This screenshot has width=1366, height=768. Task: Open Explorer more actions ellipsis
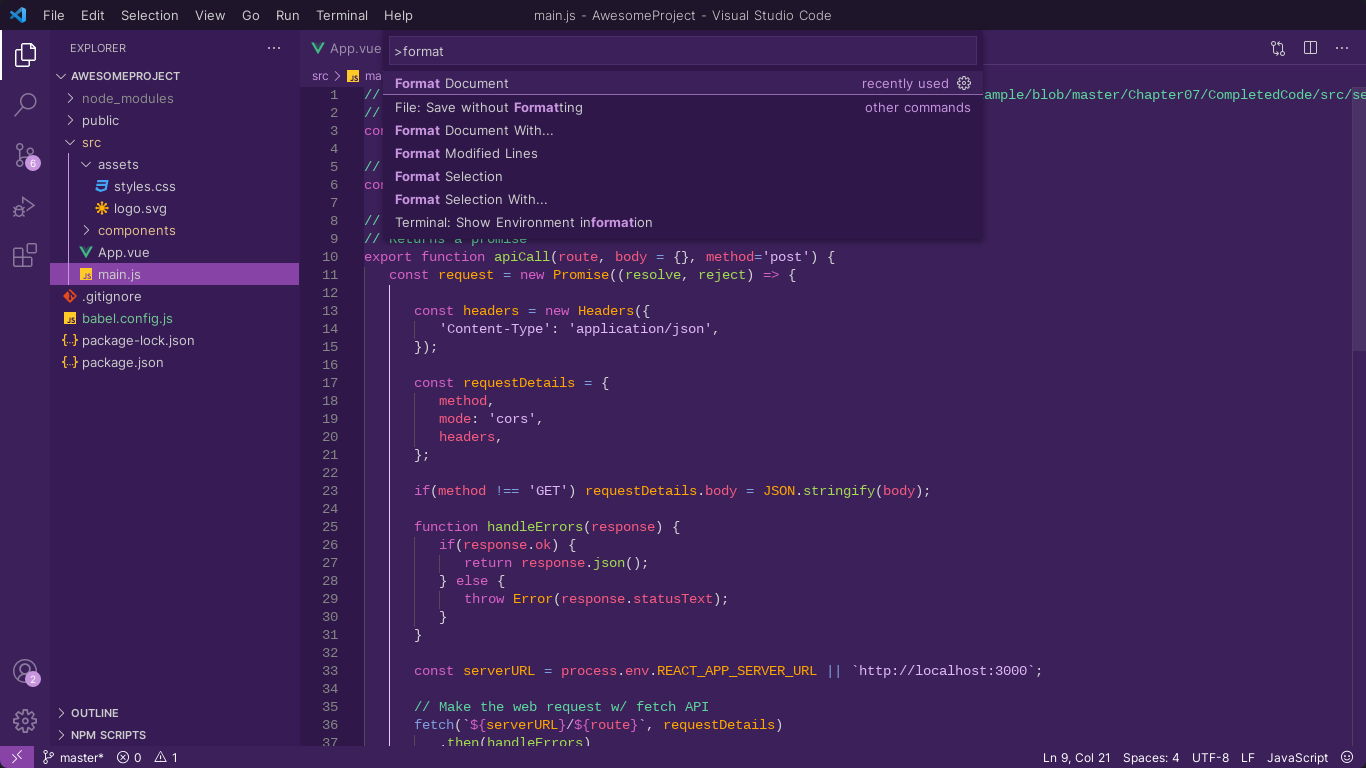pyautogui.click(x=274, y=48)
